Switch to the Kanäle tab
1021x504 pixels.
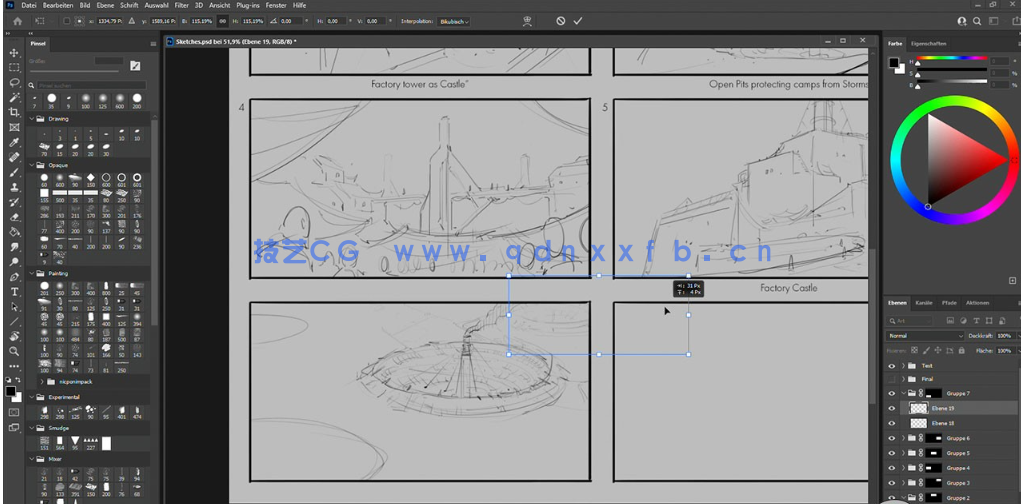[x=924, y=302]
